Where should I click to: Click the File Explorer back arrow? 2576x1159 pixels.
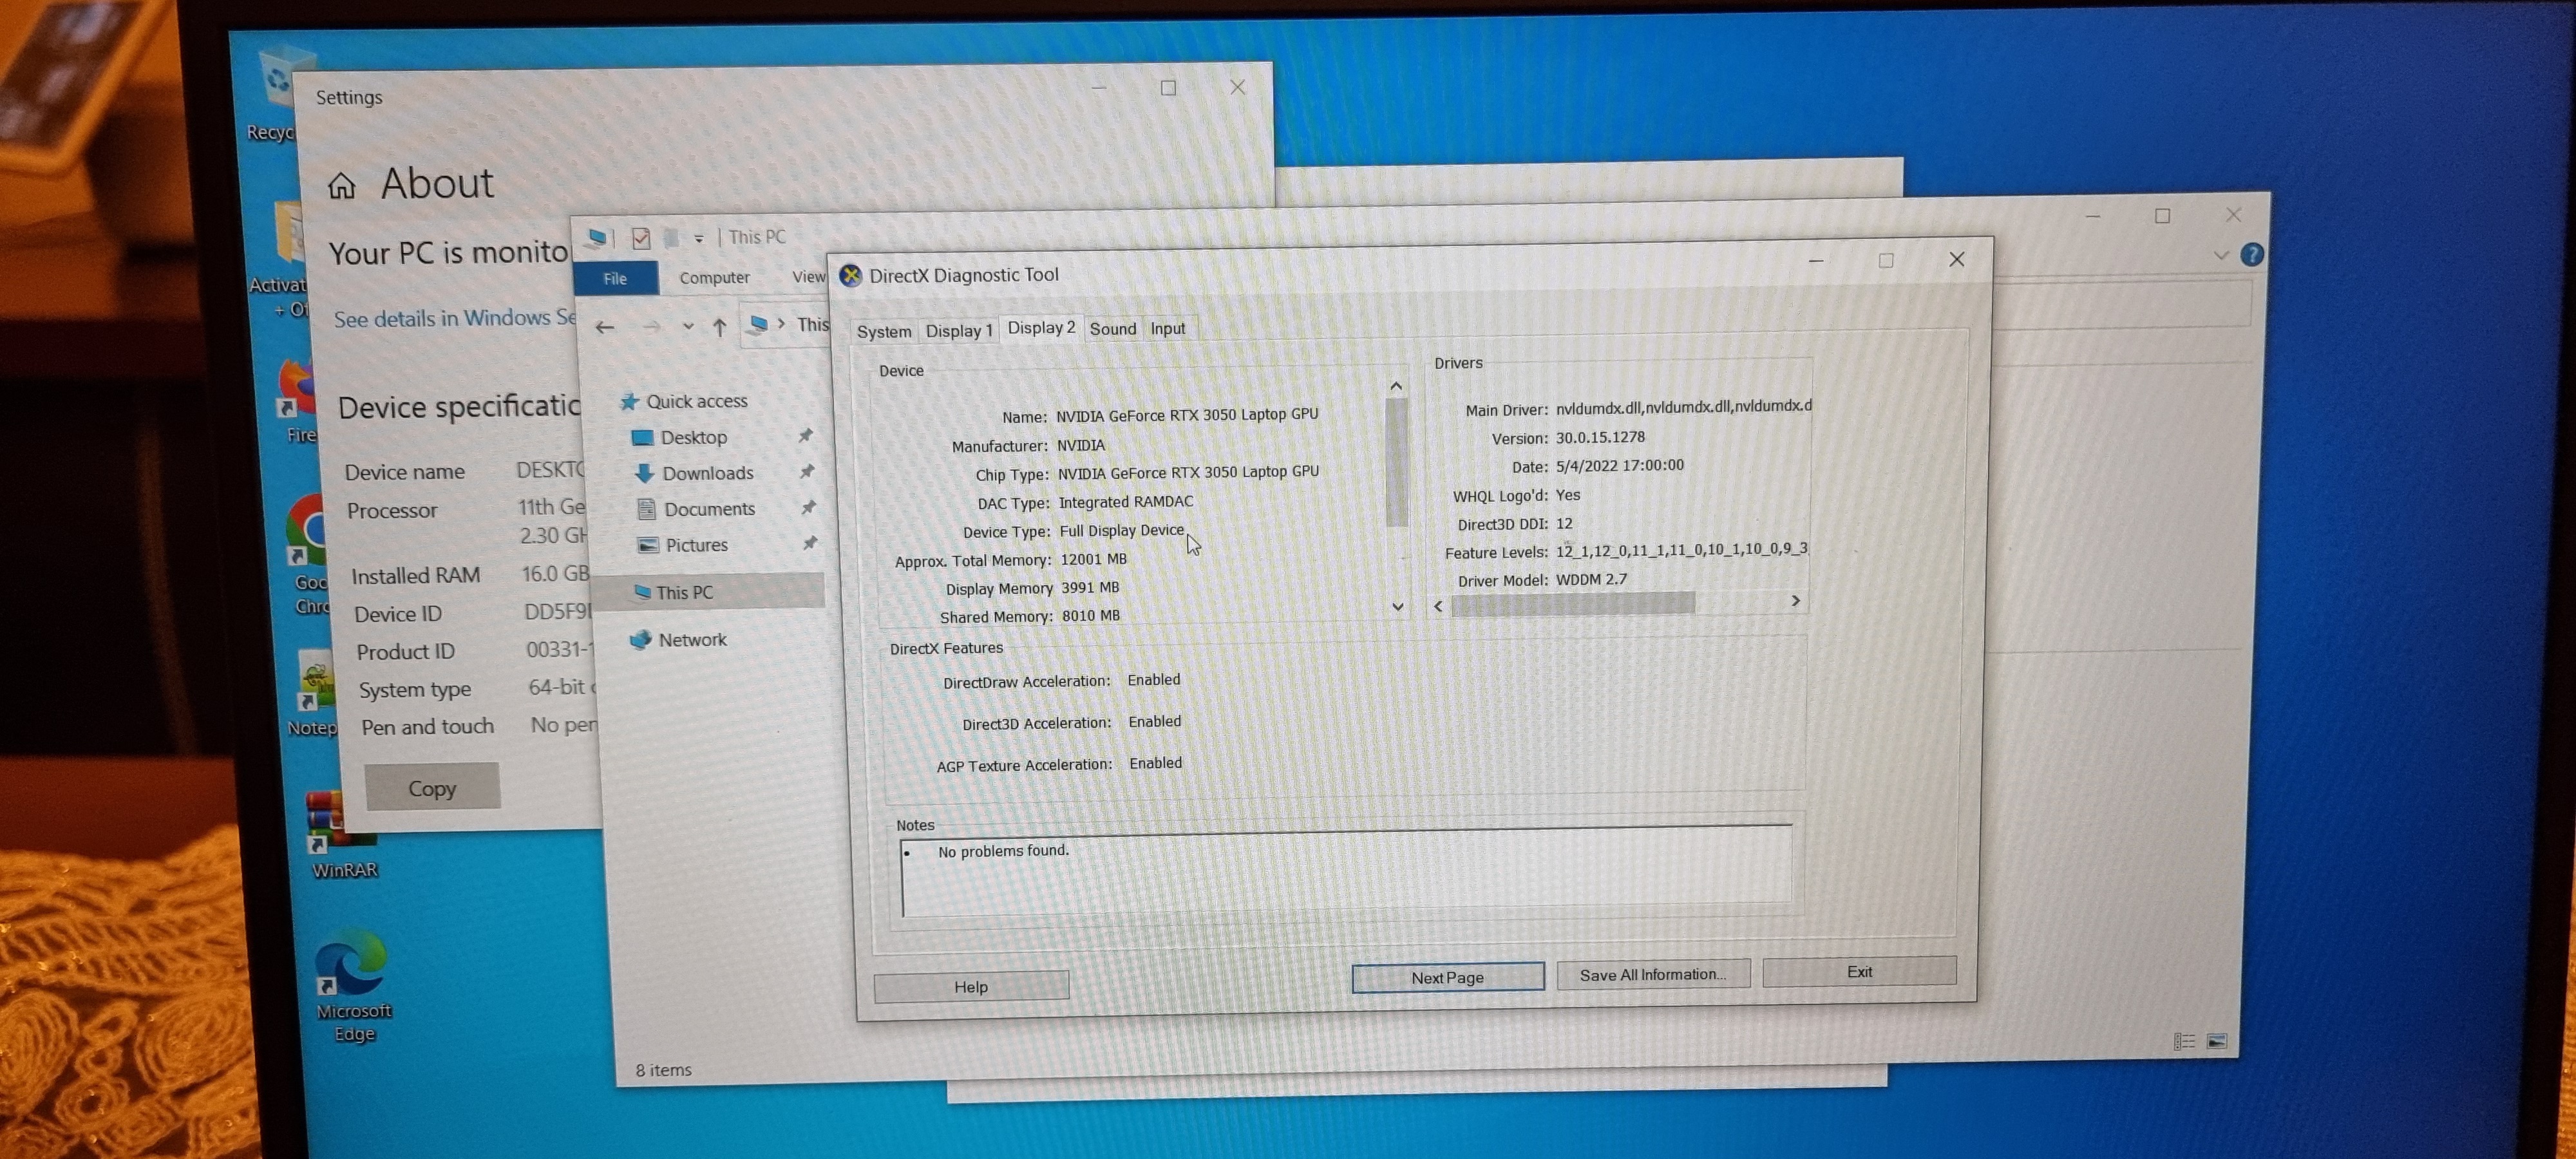tap(605, 327)
